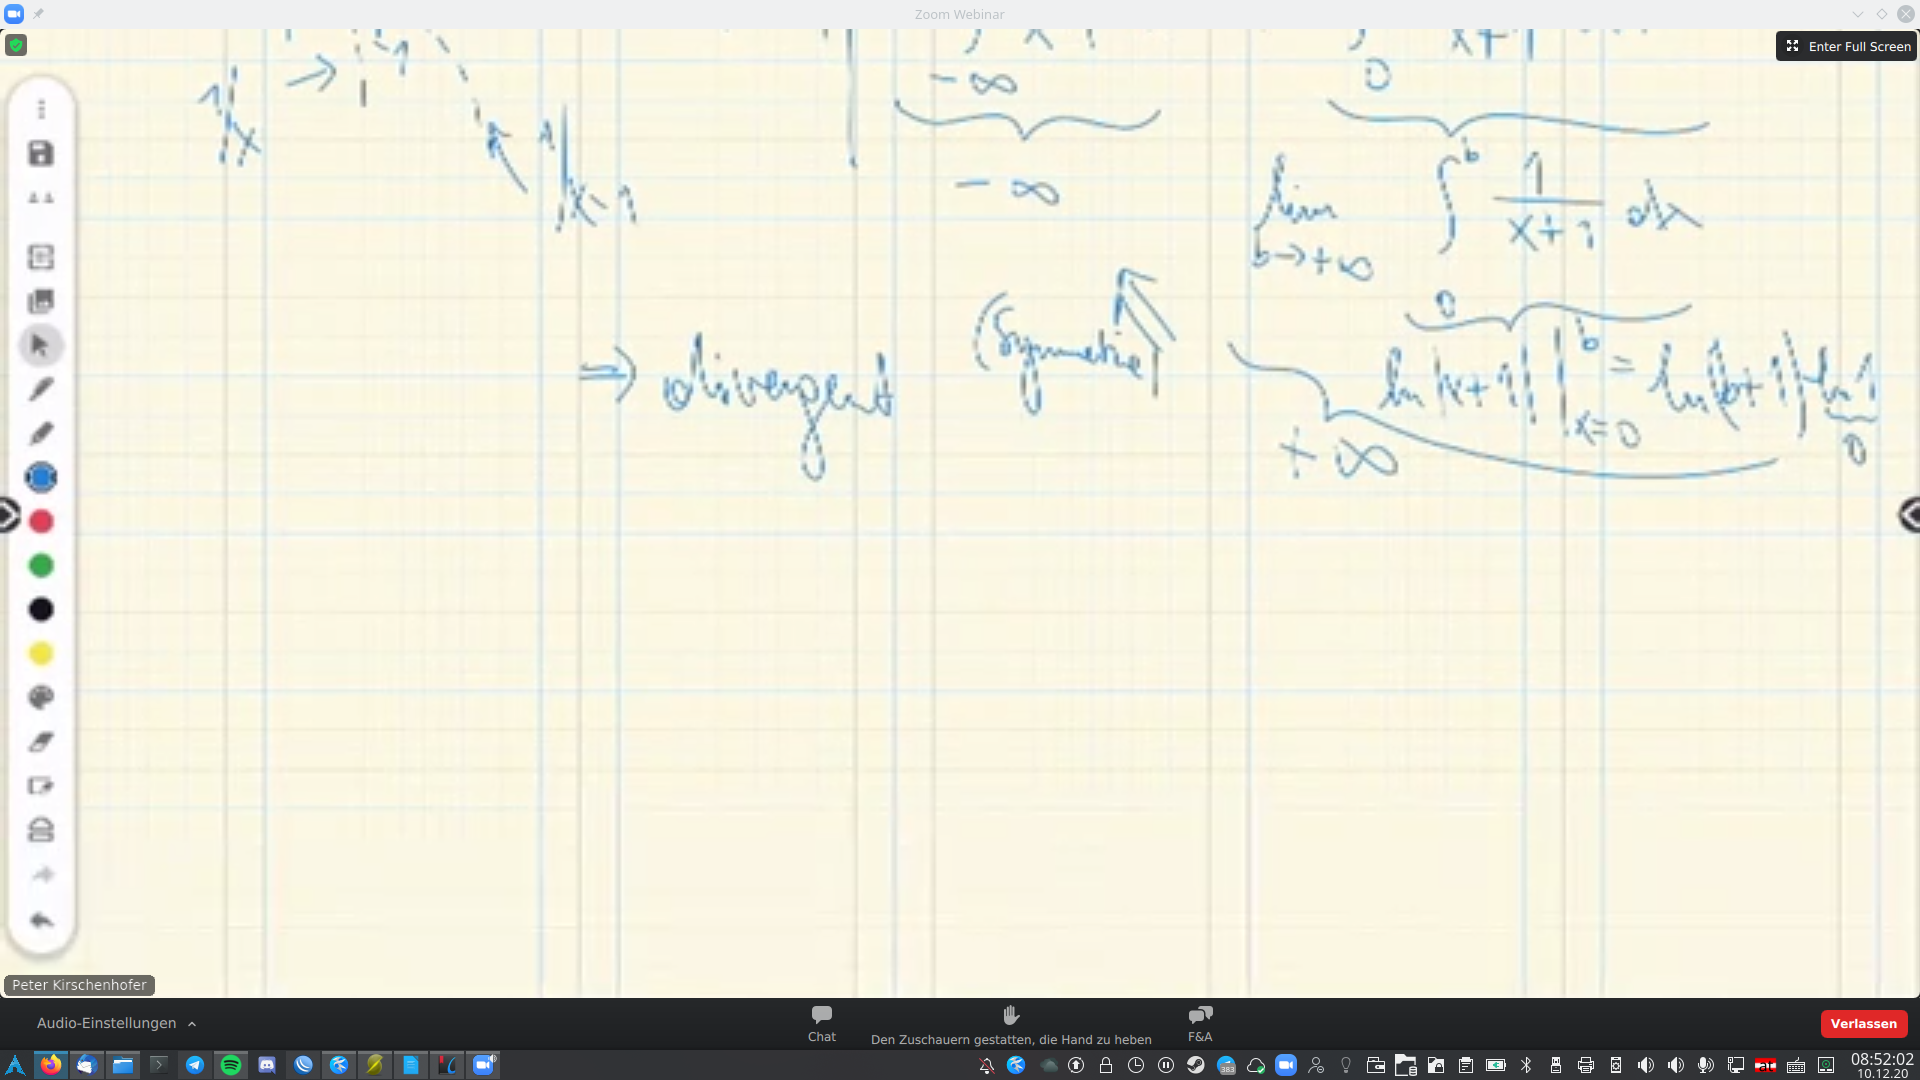This screenshot has width=1920, height=1080.
Task: Open the Chat panel
Action: (821, 1024)
